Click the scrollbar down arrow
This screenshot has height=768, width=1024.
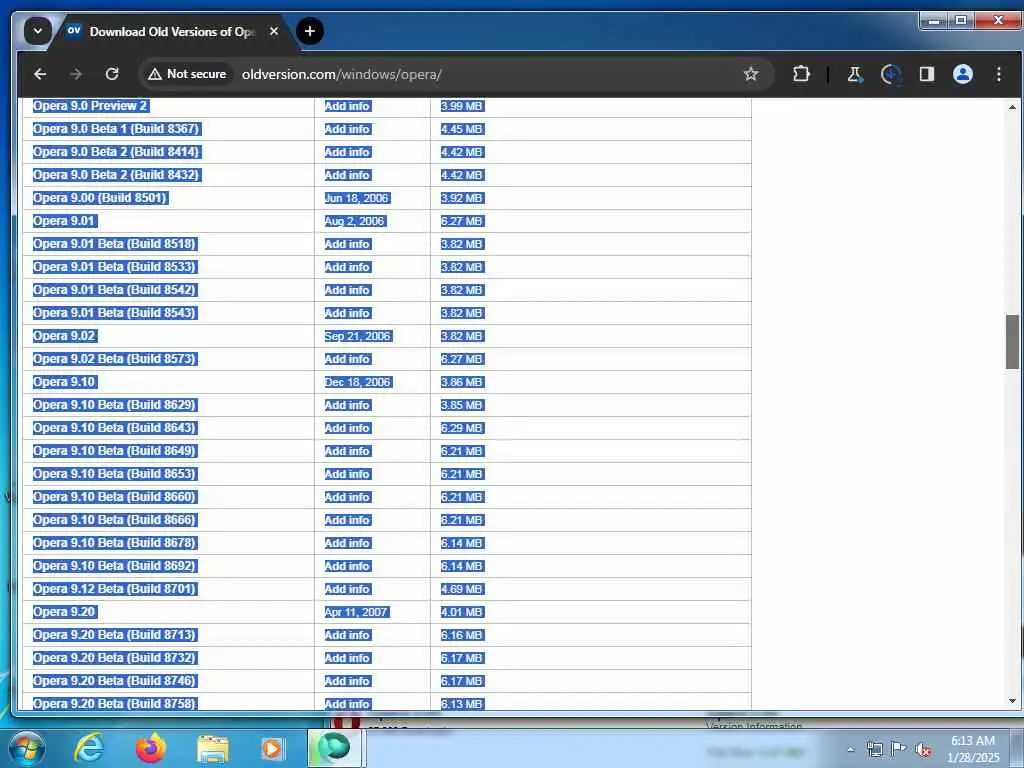tap(1012, 701)
